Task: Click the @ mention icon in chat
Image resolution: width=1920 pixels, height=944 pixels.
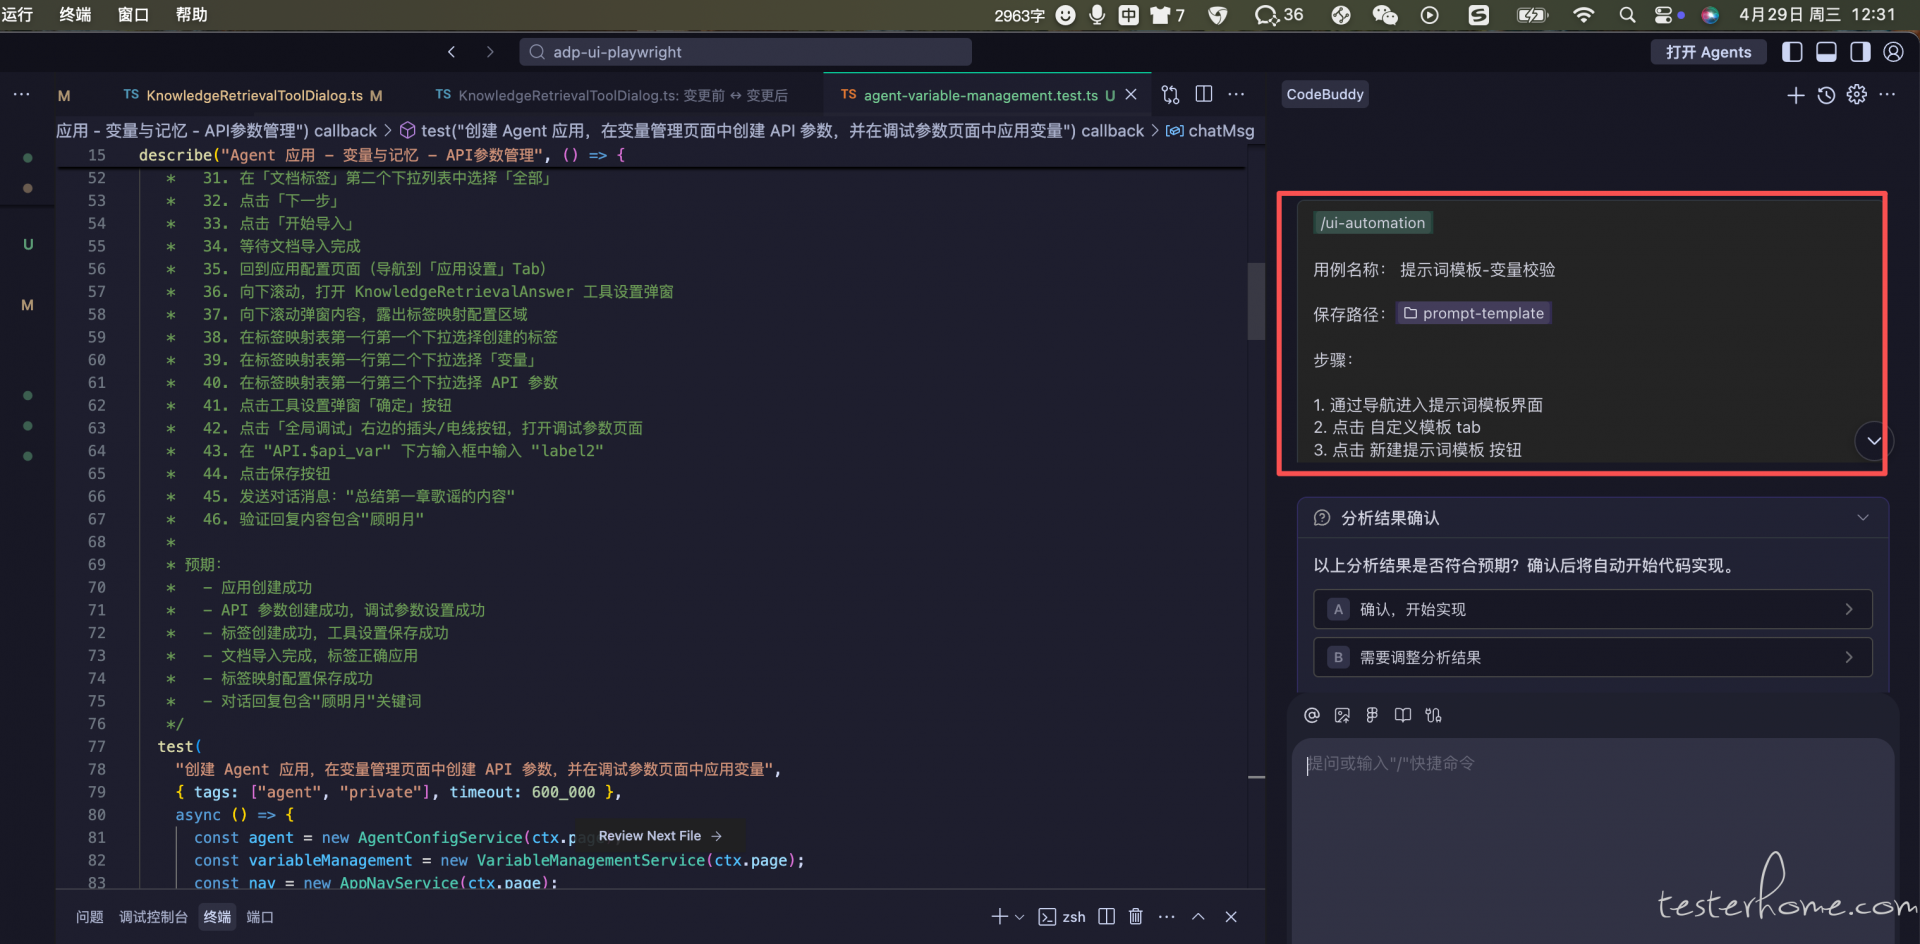Action: (x=1312, y=715)
